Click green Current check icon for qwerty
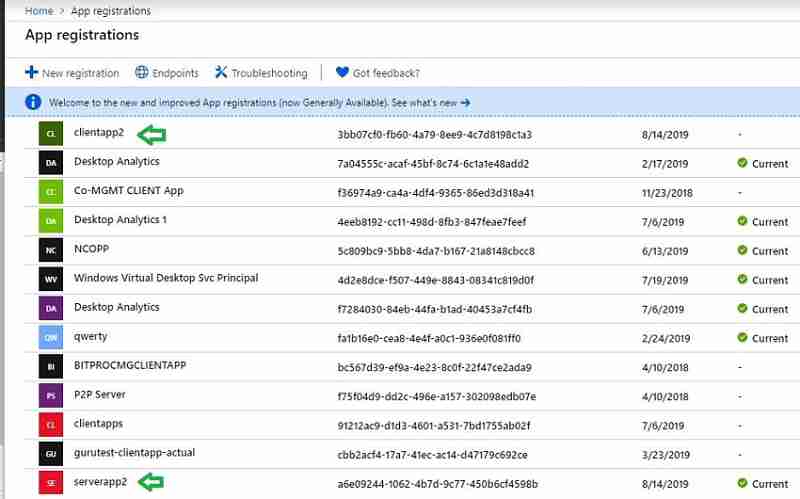 tap(742, 337)
